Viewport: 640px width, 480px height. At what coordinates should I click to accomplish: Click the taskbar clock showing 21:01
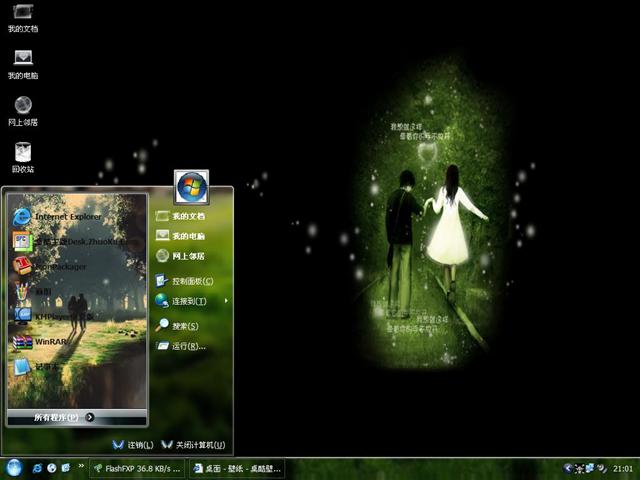click(x=622, y=469)
